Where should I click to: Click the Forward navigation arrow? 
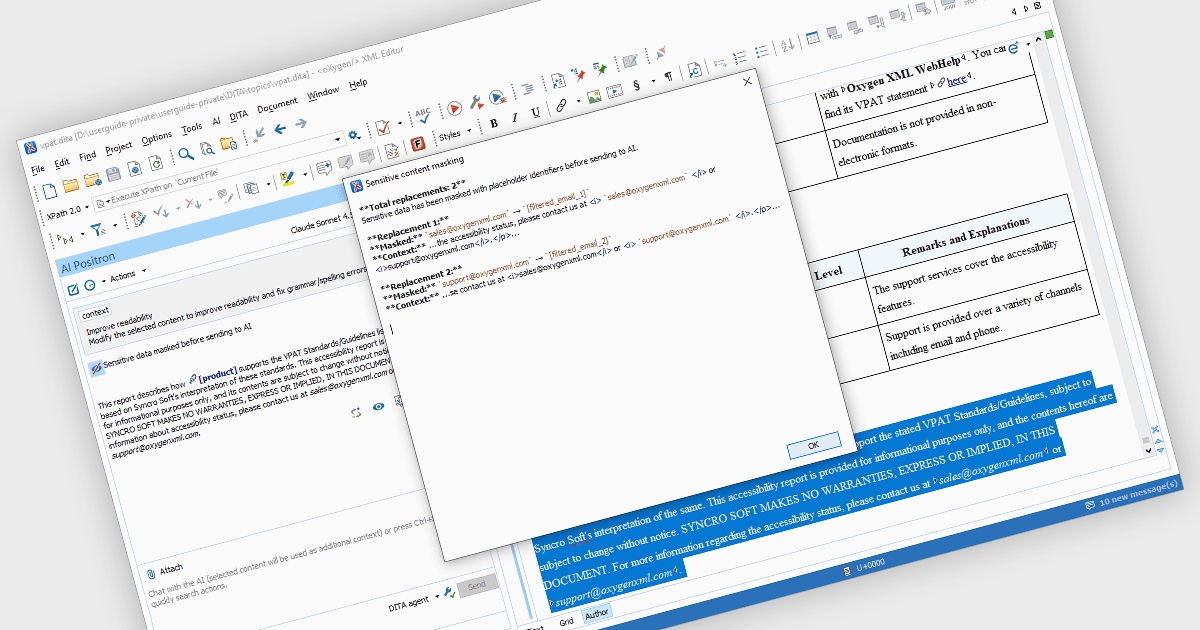click(x=300, y=123)
